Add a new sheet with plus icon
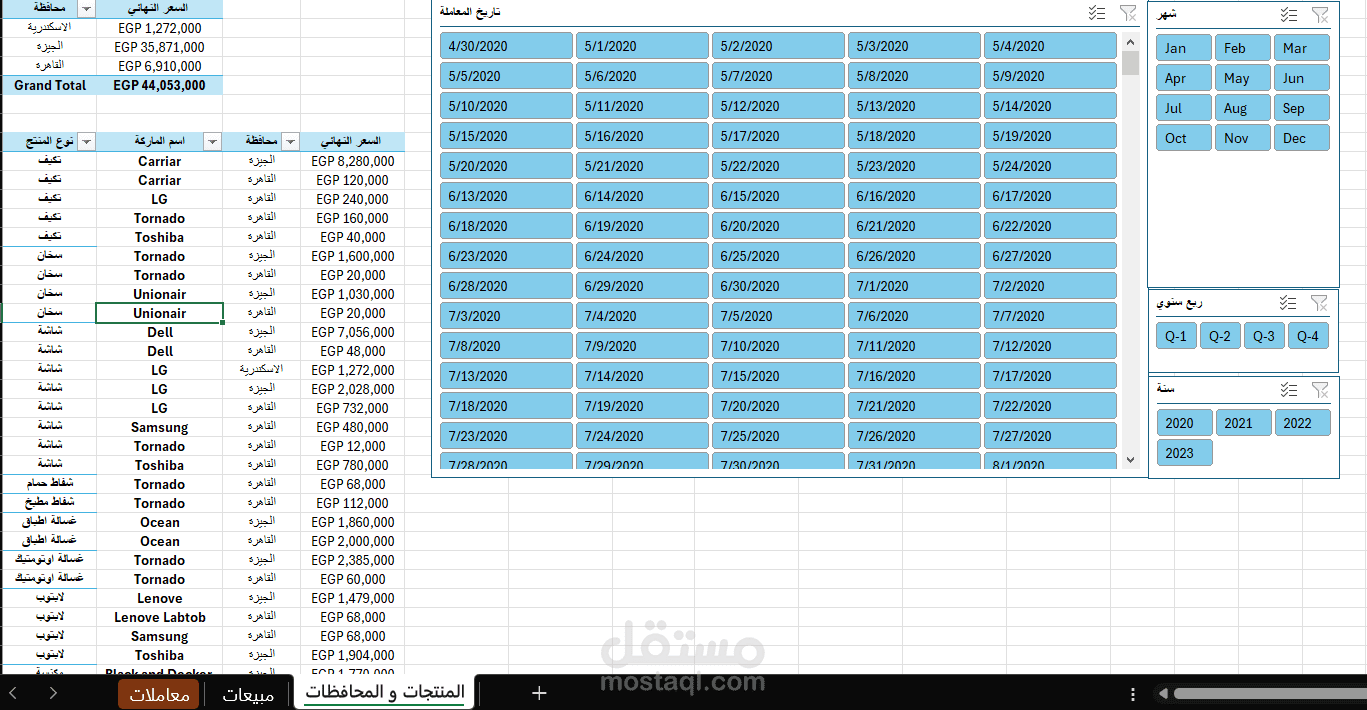 coord(539,692)
